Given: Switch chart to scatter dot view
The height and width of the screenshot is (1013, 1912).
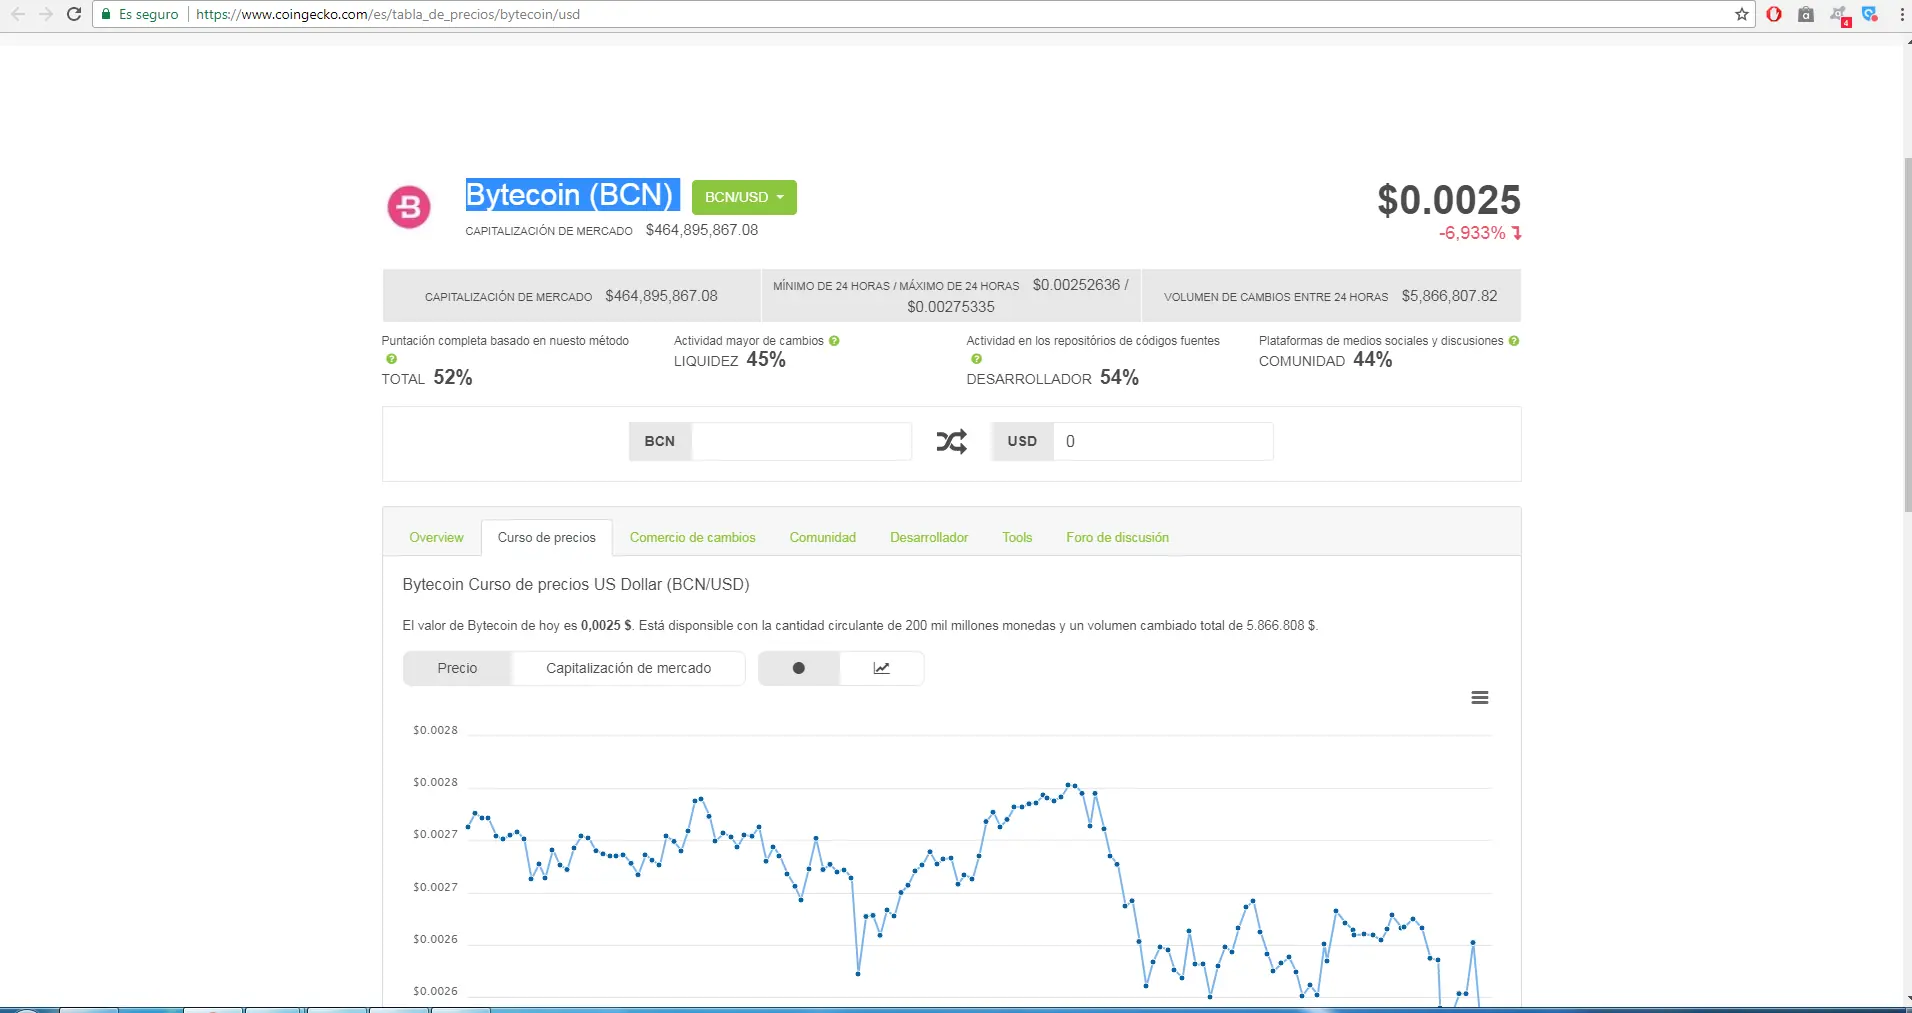Looking at the screenshot, I should coord(799,667).
